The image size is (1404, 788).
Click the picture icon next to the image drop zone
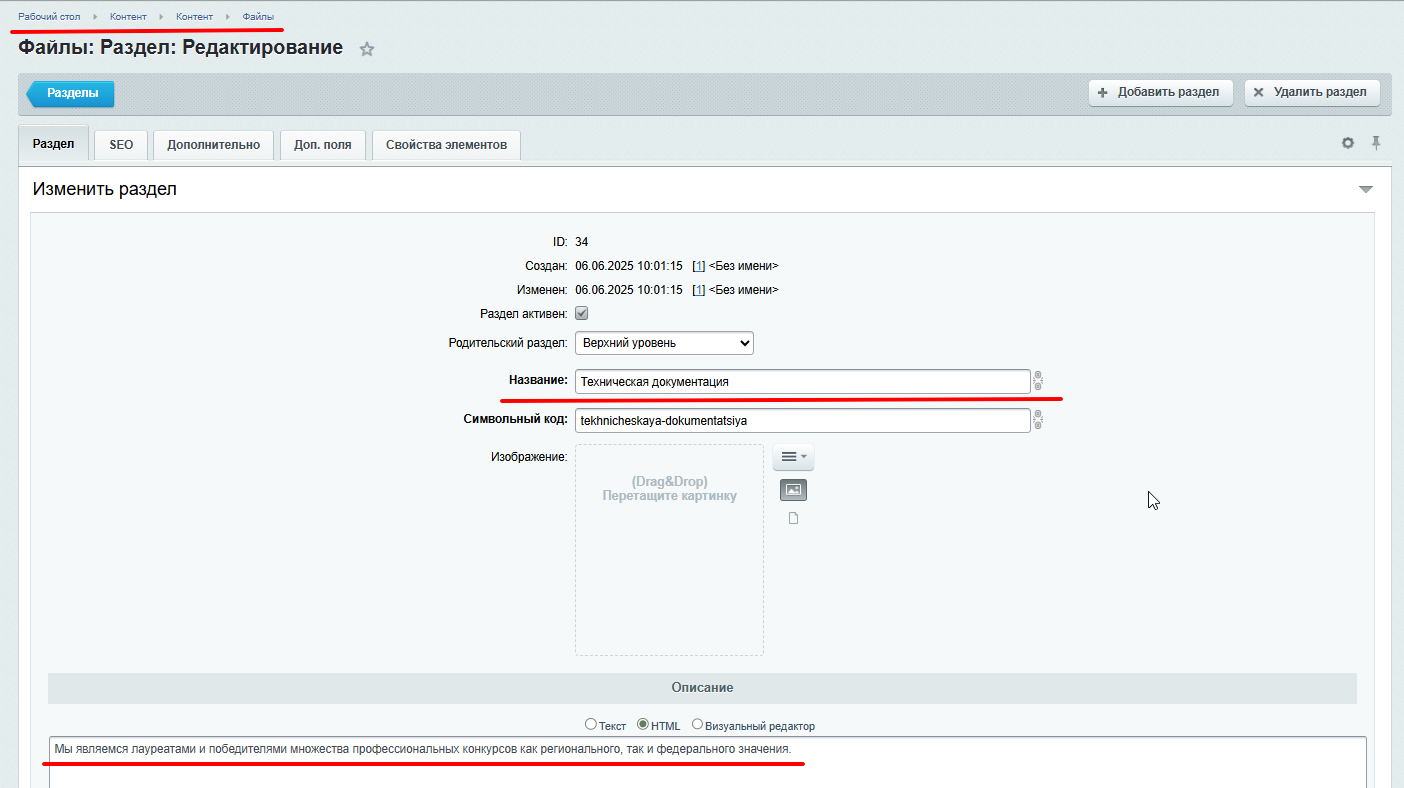tap(793, 490)
